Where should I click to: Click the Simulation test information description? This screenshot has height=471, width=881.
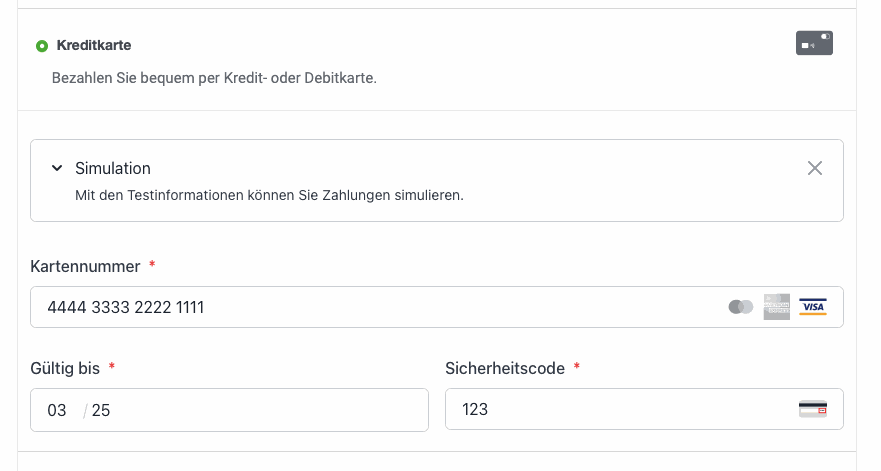[269, 195]
